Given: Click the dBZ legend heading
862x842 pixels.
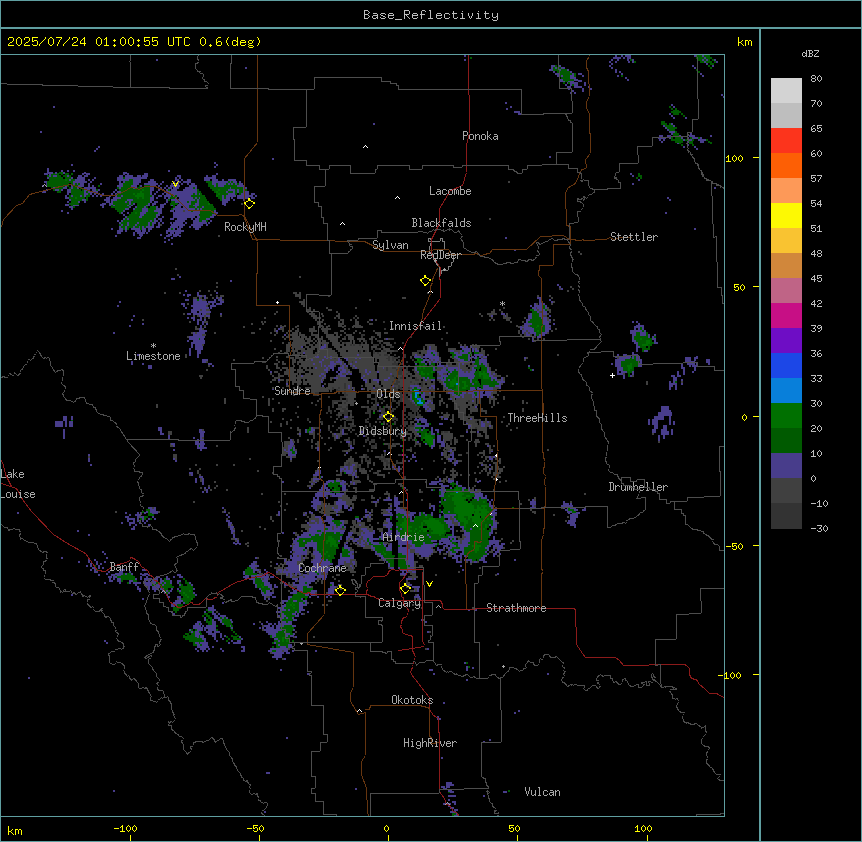Looking at the screenshot, I should pyautogui.click(x=810, y=54).
